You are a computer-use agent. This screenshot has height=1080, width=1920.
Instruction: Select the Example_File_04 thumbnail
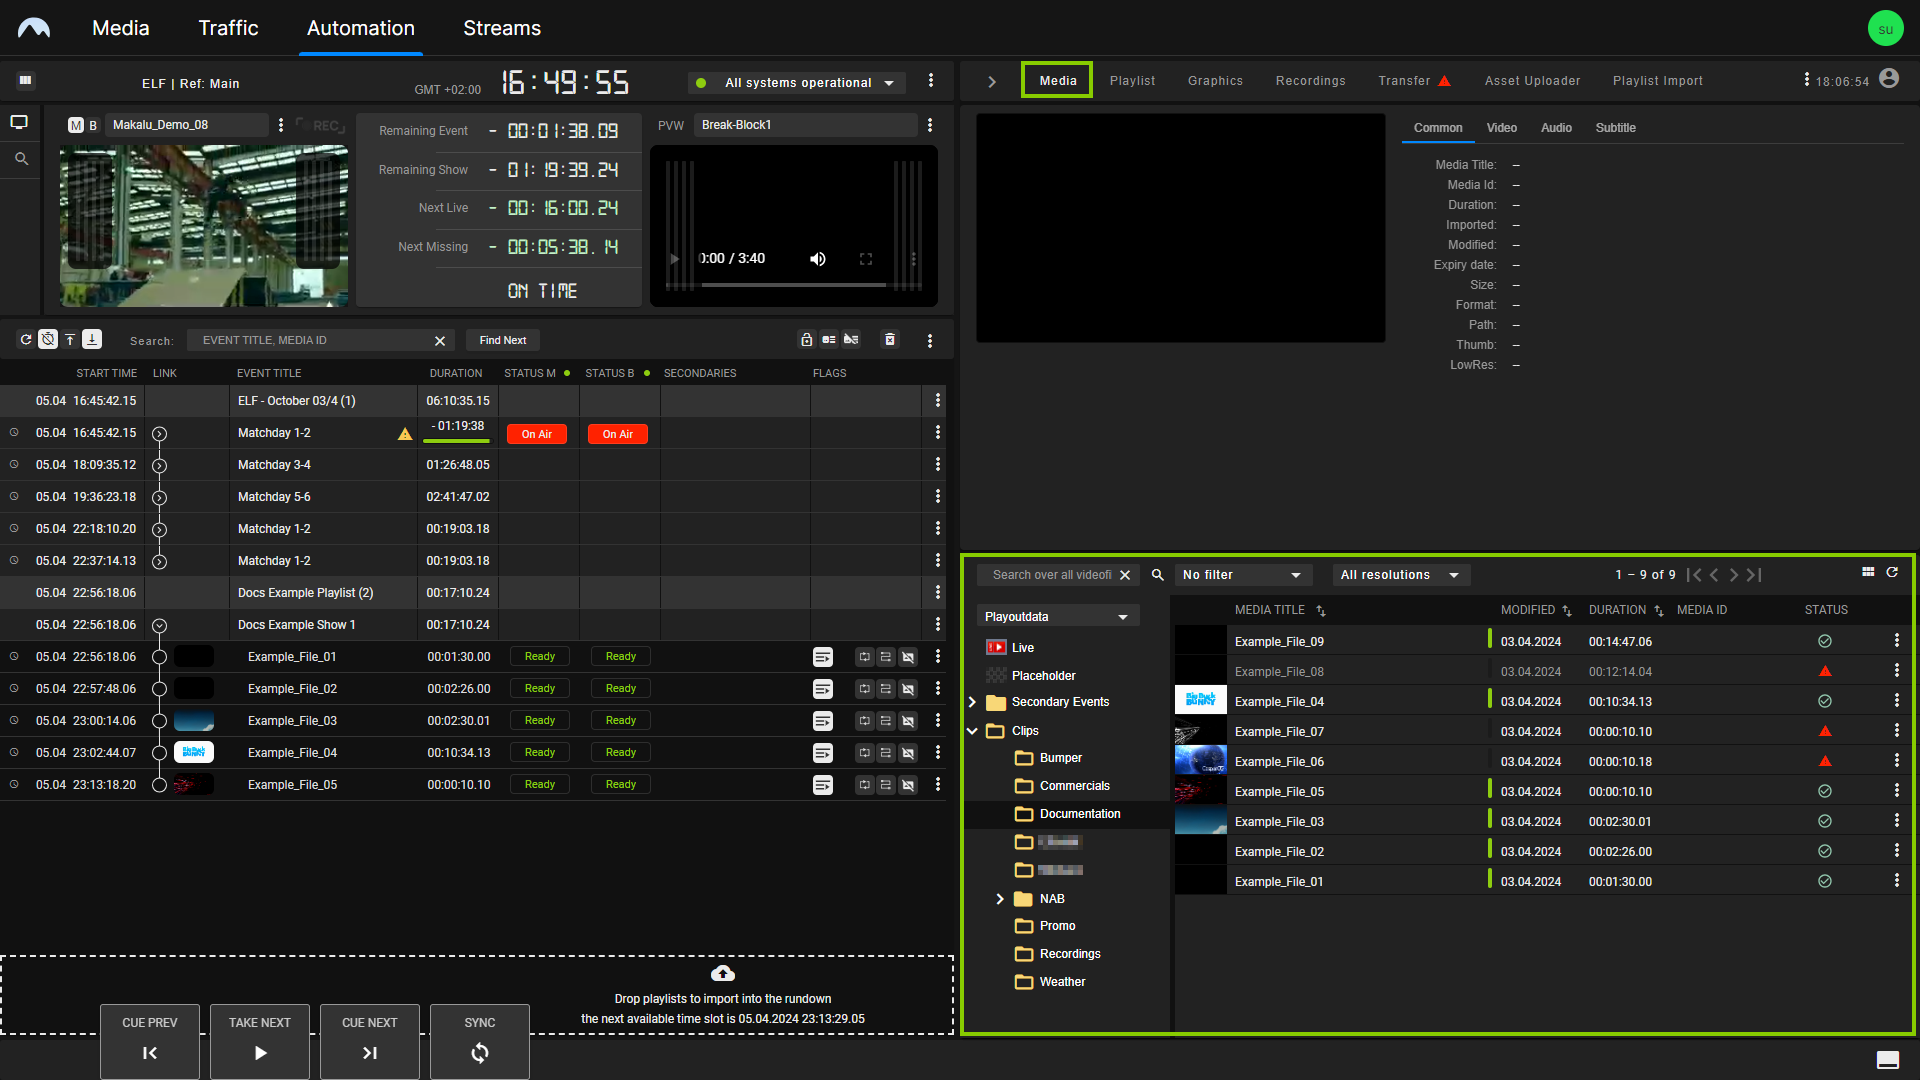click(x=1200, y=700)
